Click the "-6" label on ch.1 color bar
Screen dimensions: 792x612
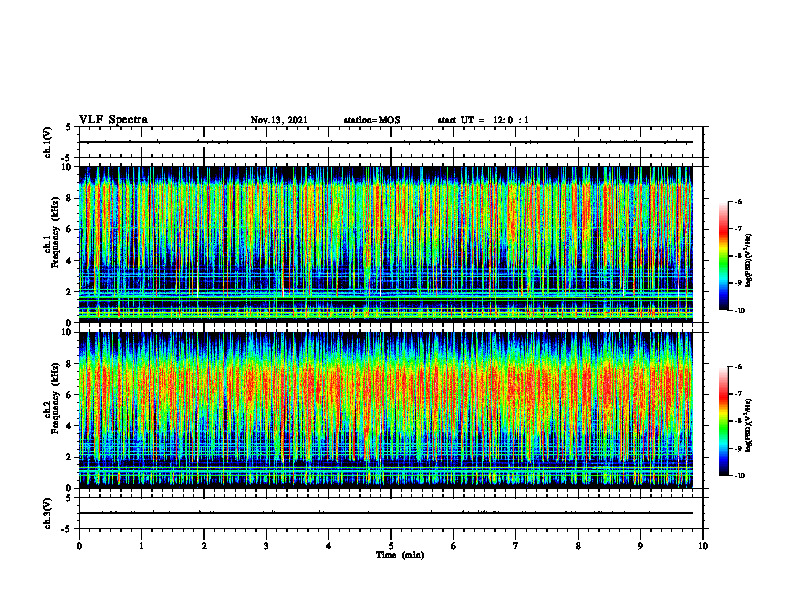coord(738,201)
